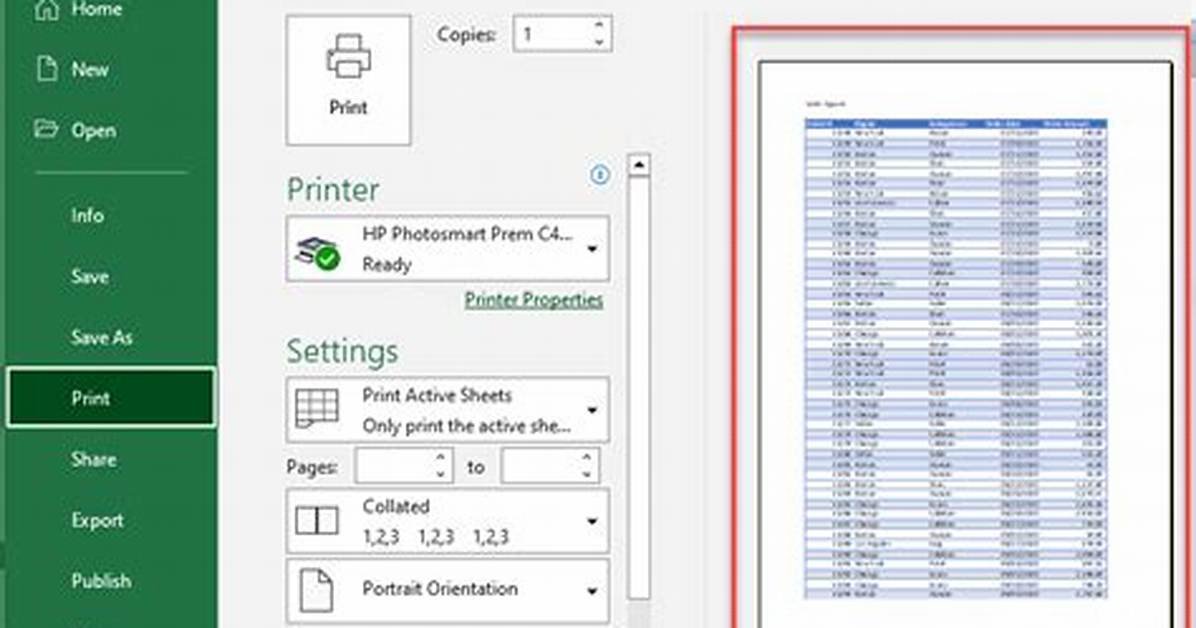Click the settings scrollbar up arrow
This screenshot has height=628, width=1196.
coord(639,165)
